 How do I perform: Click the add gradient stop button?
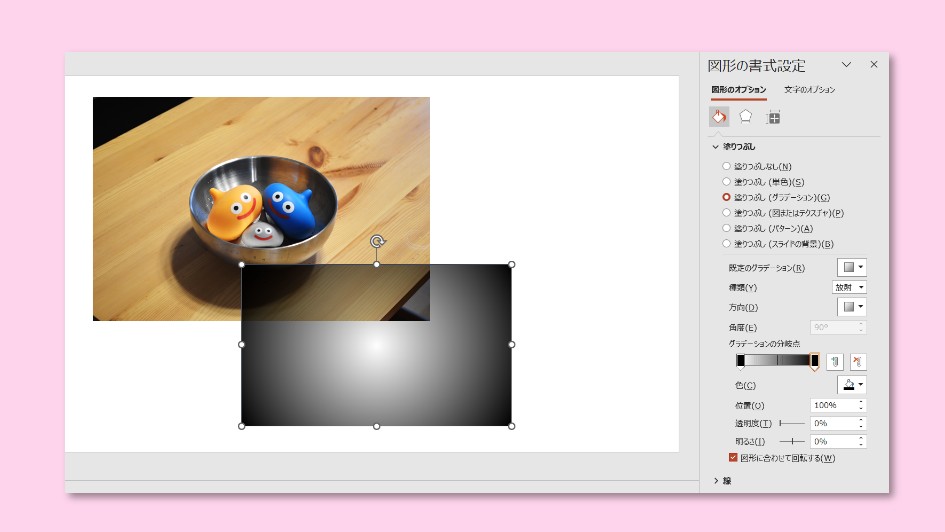[x=835, y=361]
